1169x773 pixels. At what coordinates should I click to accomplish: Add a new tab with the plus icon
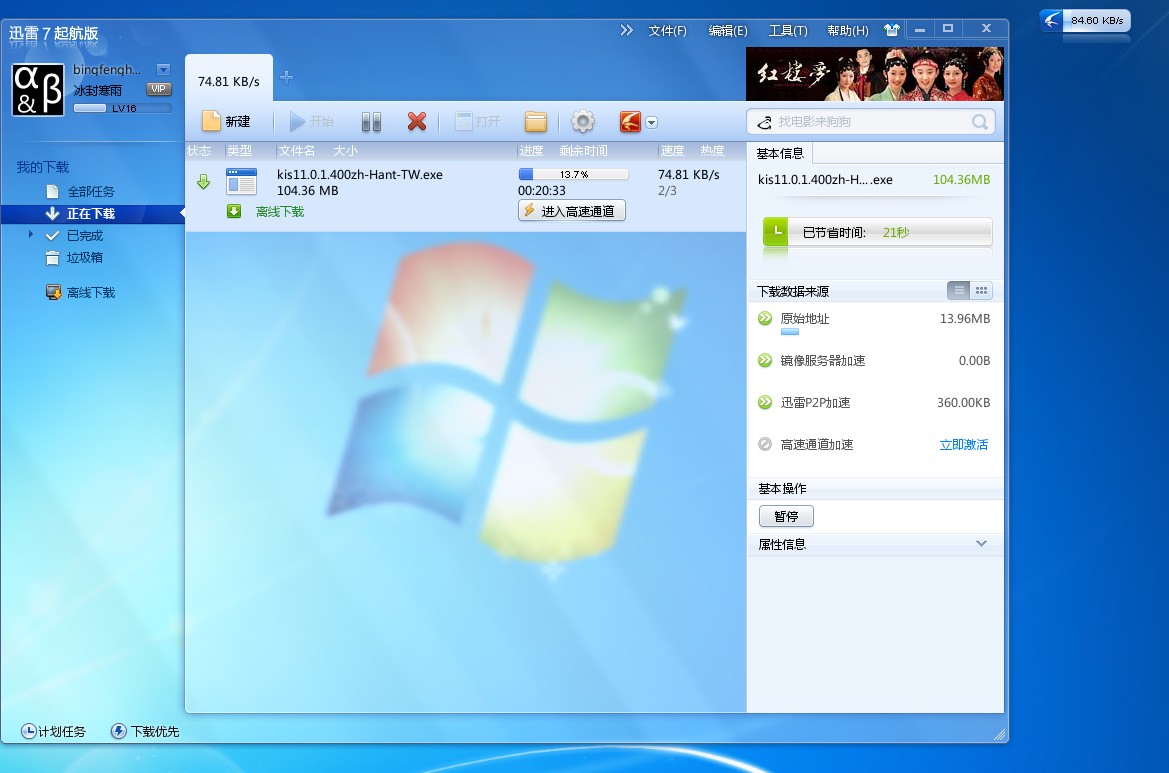coord(286,77)
